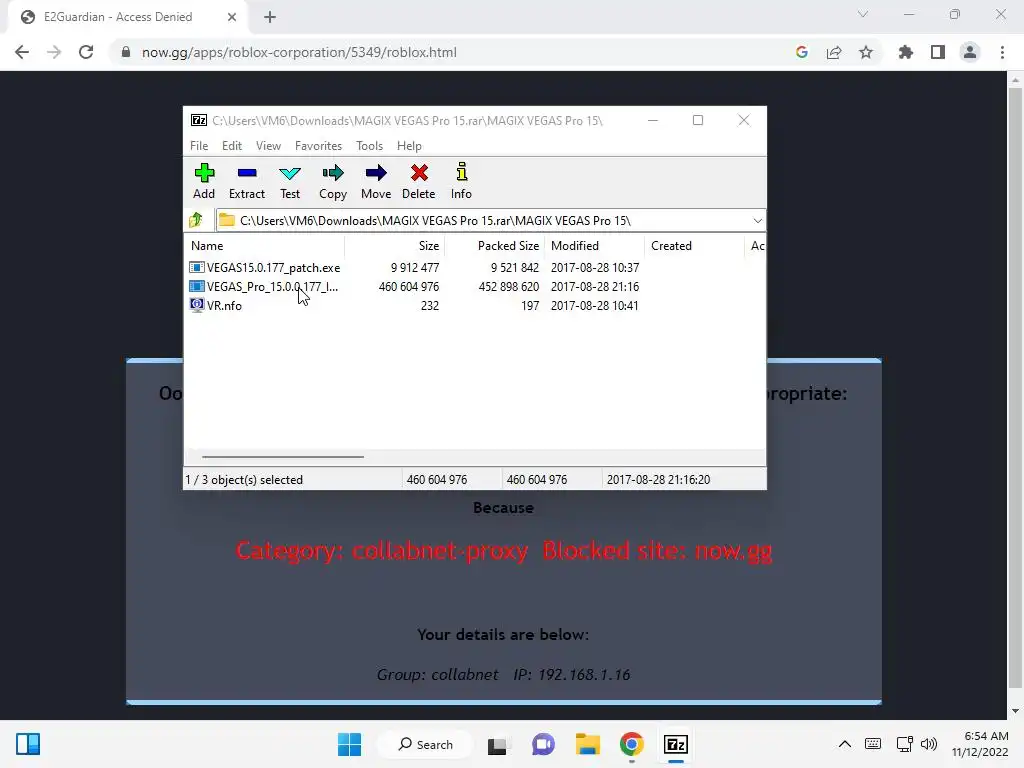Open the View menu in 7-Zip

(268, 146)
